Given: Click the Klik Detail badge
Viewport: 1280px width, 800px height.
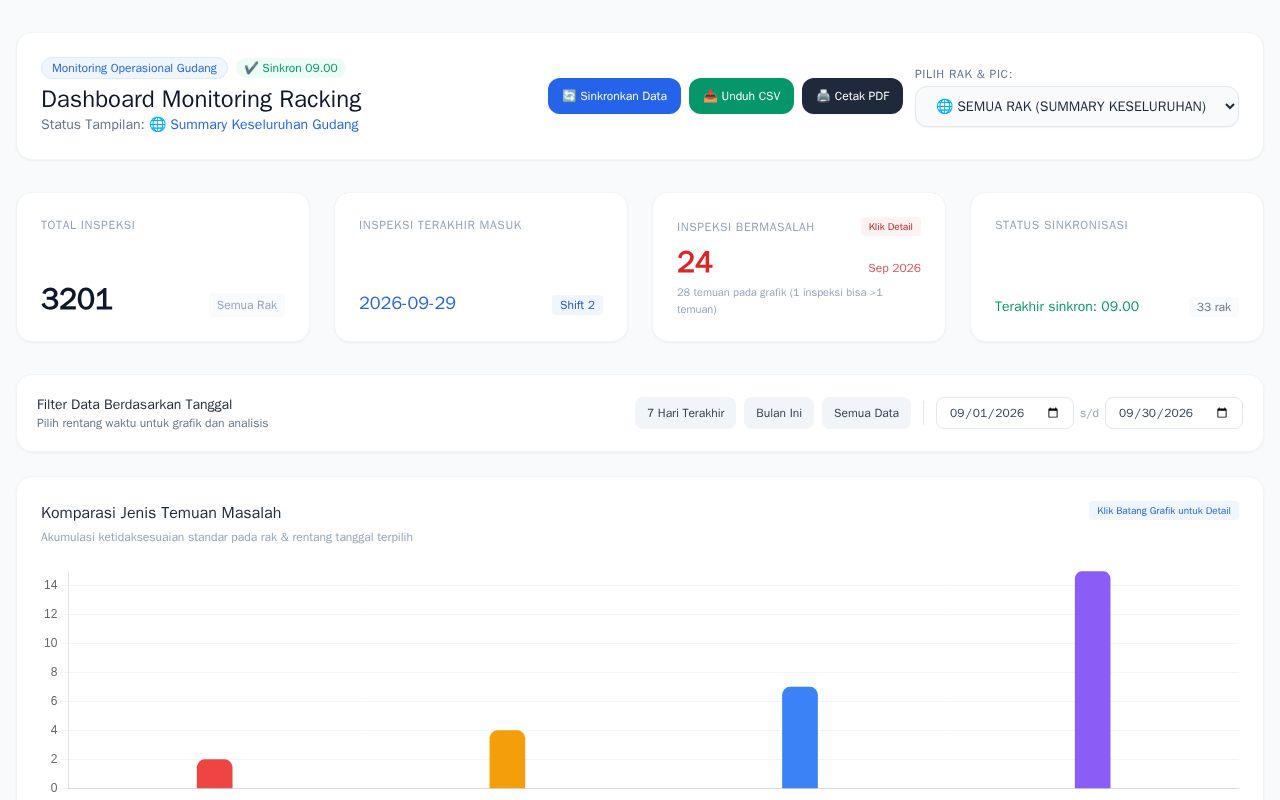Looking at the screenshot, I should pyautogui.click(x=890, y=227).
